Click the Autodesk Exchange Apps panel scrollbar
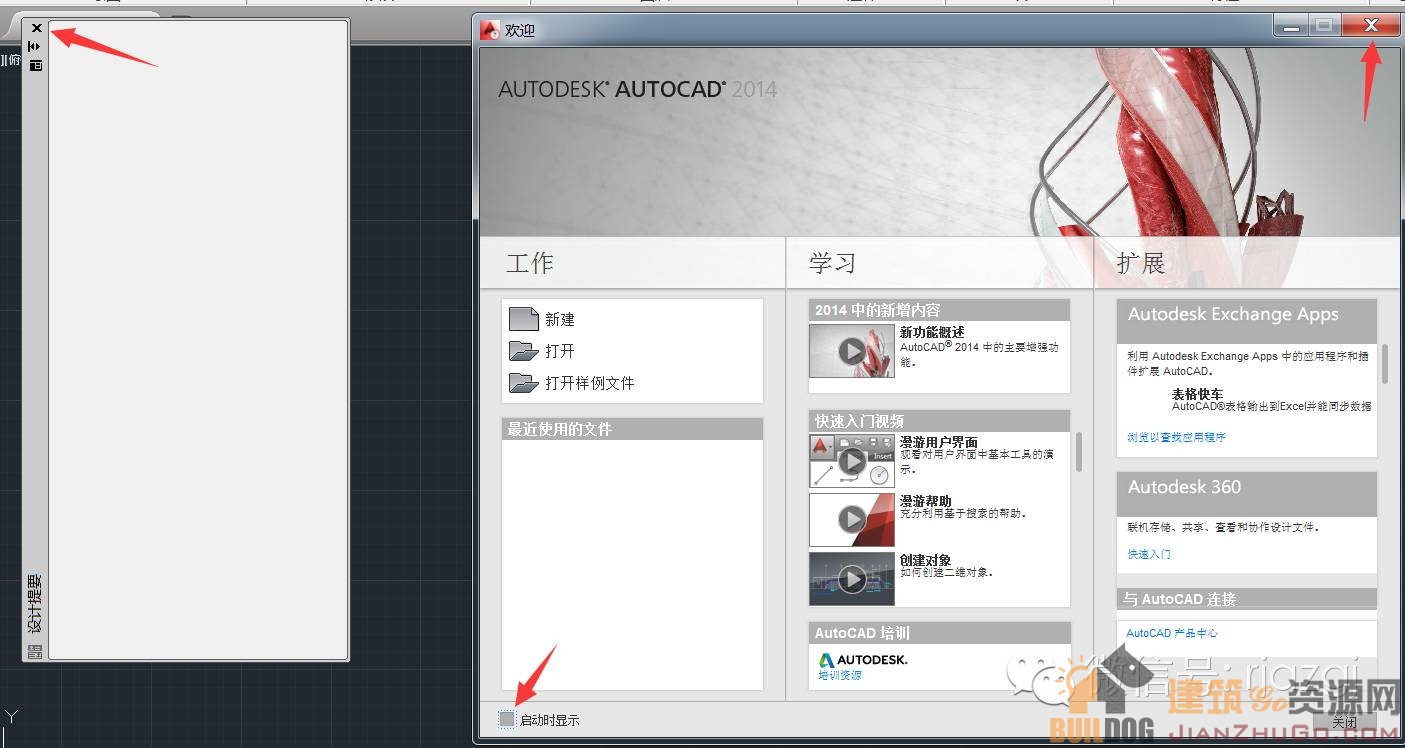The width and height of the screenshot is (1405, 748). click(x=1385, y=364)
